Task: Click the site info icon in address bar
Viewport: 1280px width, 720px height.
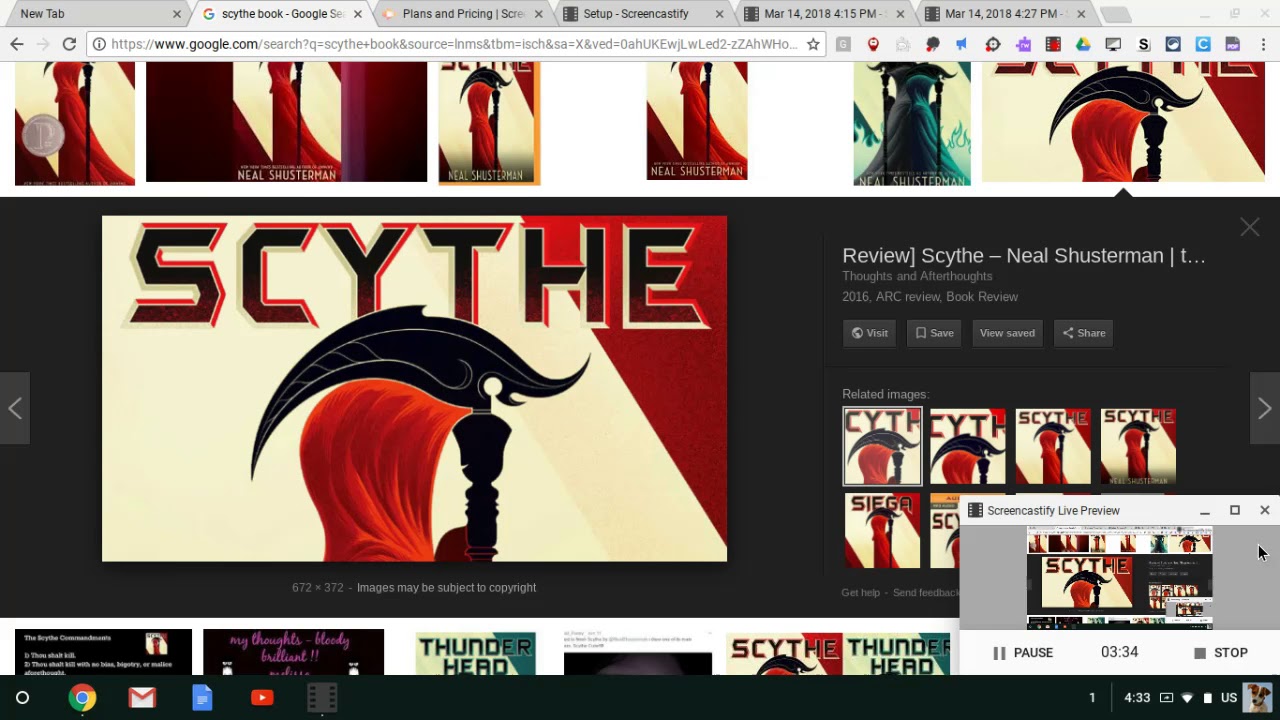Action: pyautogui.click(x=98, y=44)
